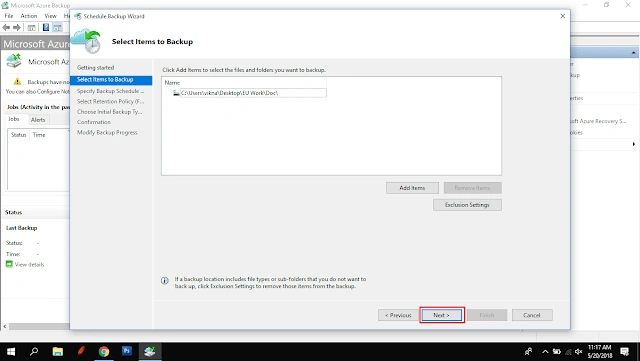Click the red feather app in taskbar
Viewport: 640px width, 361px height.
(x=81, y=351)
